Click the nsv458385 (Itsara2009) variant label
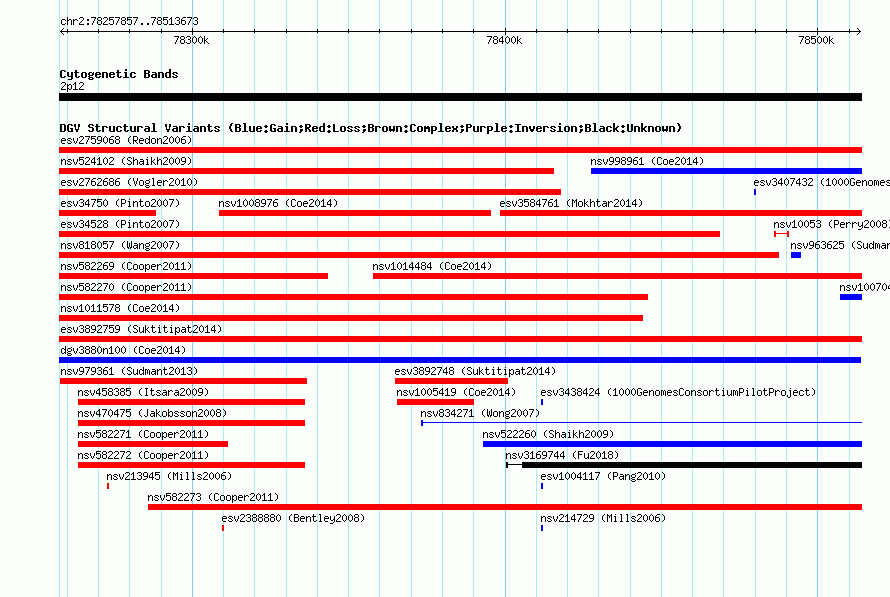Screen dimensions: 890x597 [x=143, y=392]
